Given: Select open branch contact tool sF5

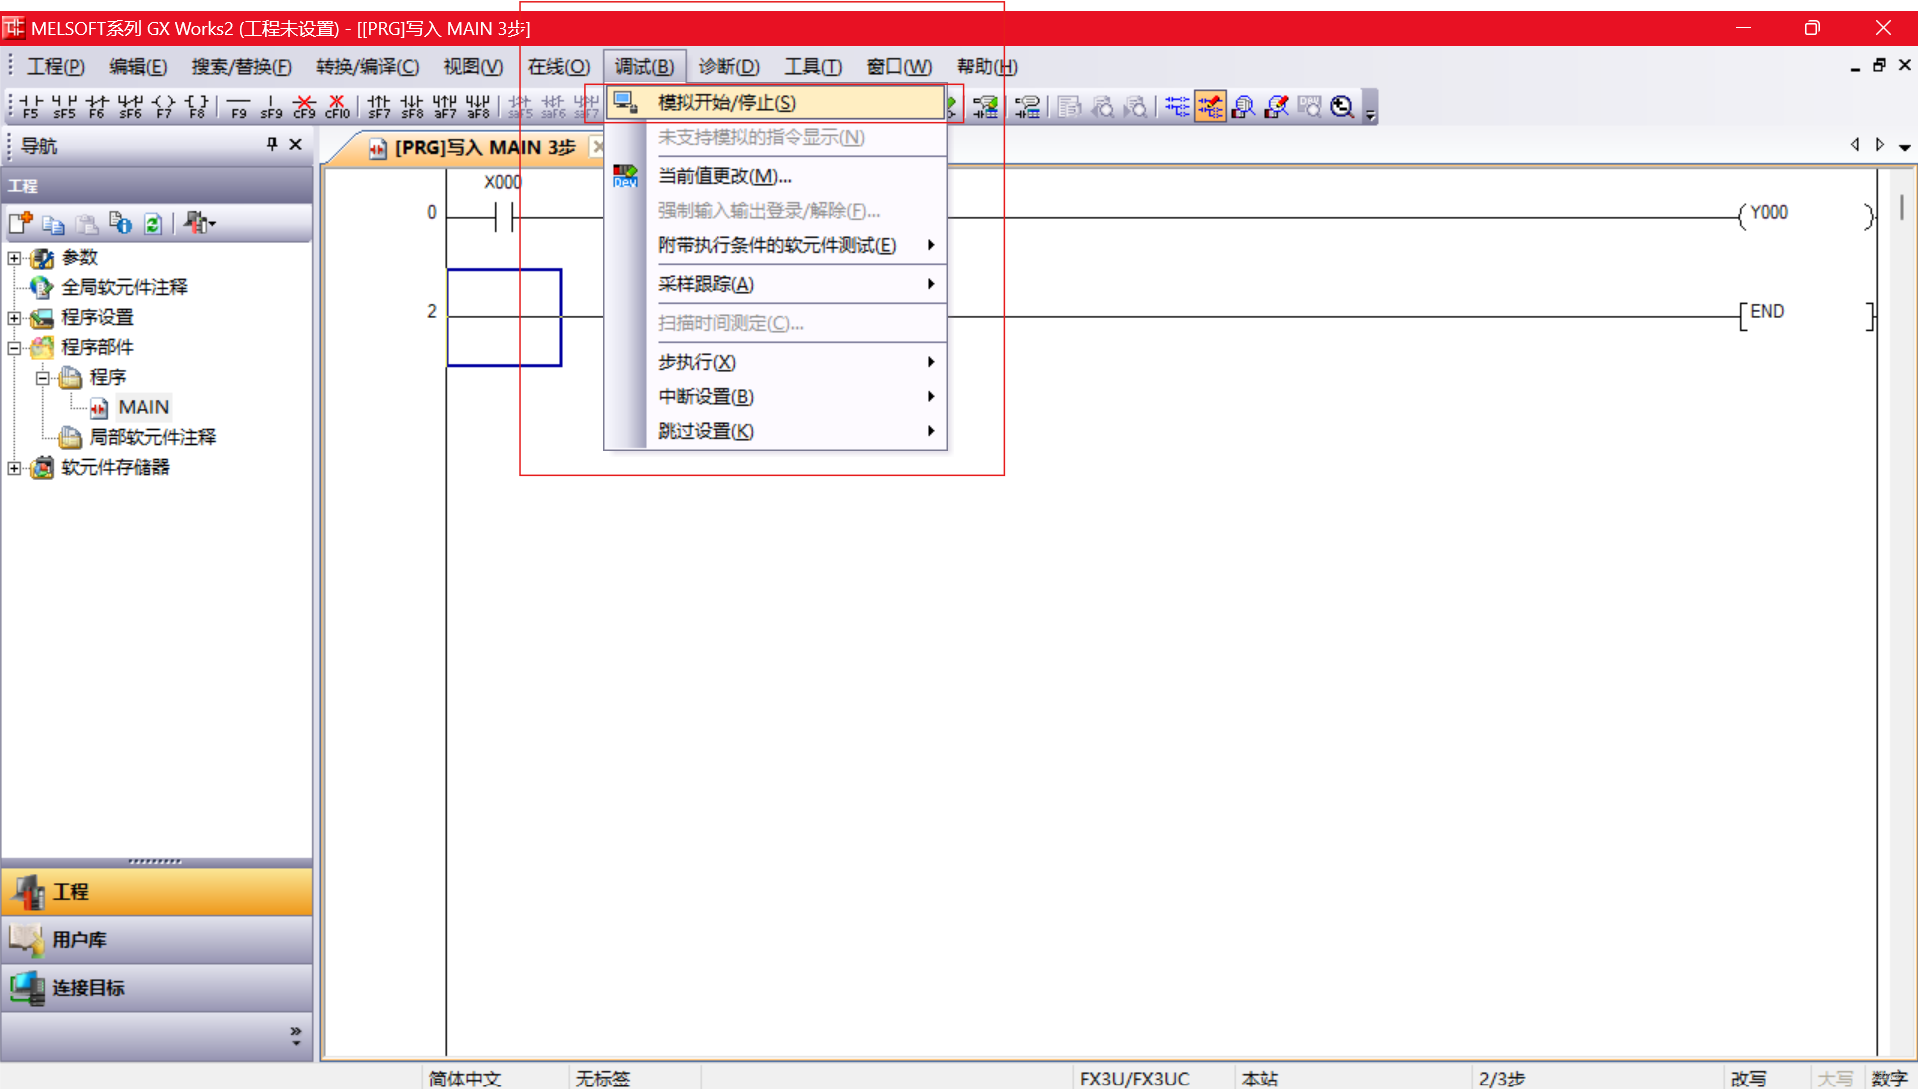Looking at the screenshot, I should pos(64,106).
